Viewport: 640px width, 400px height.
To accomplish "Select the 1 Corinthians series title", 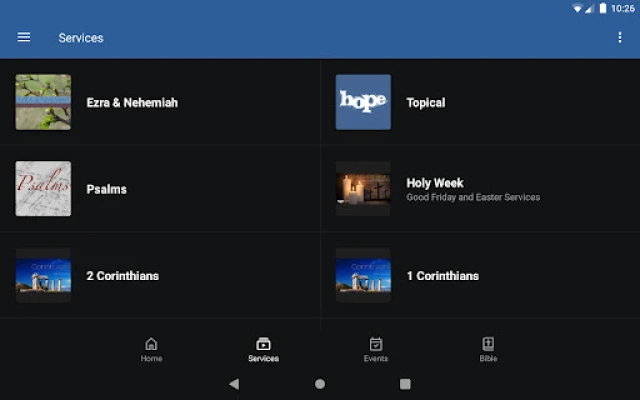I will [x=442, y=276].
